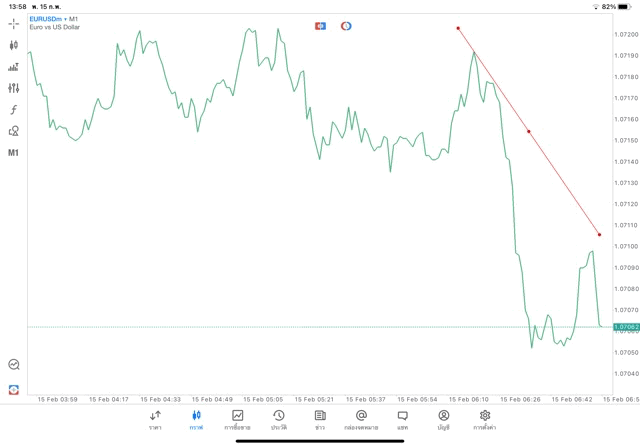Select the highlighted Chart tab
Image resolution: width=640 pixels, height=447 pixels.
pyautogui.click(x=196, y=419)
